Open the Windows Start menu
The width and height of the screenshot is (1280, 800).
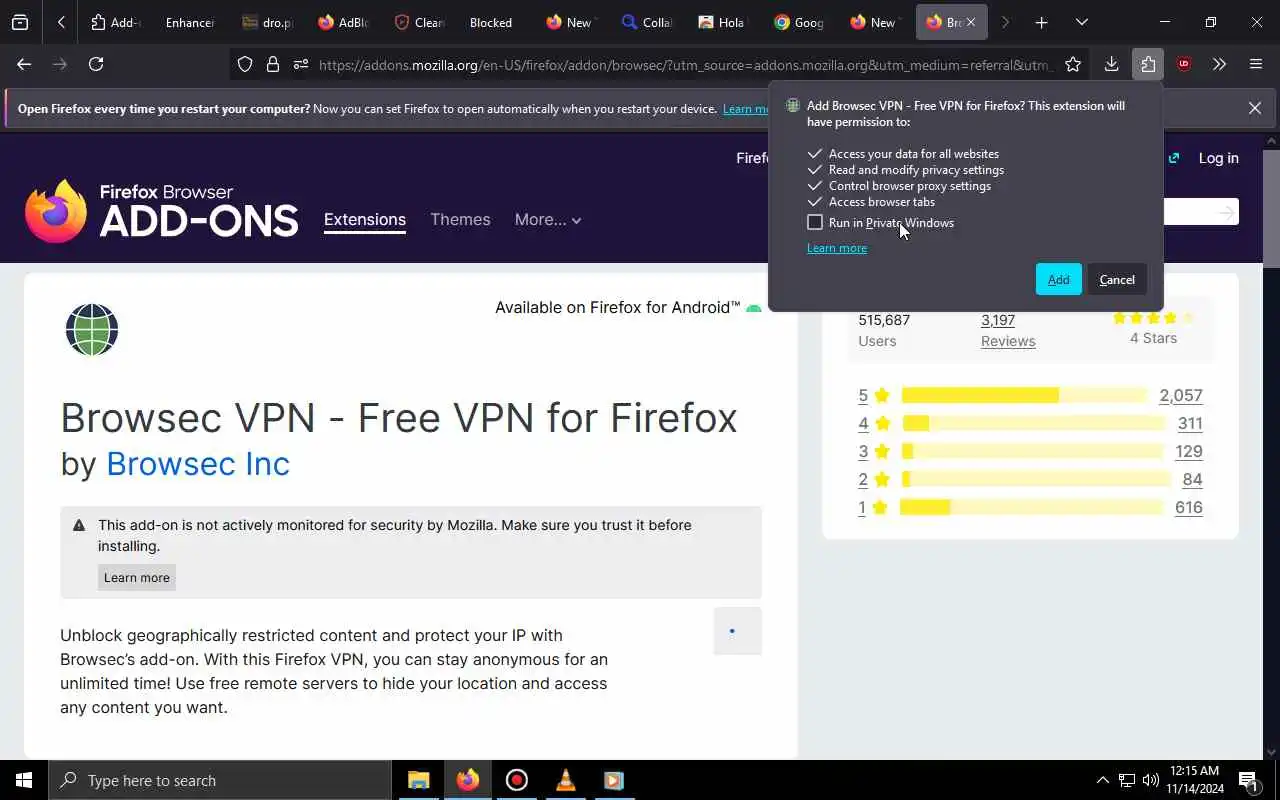point(24,780)
